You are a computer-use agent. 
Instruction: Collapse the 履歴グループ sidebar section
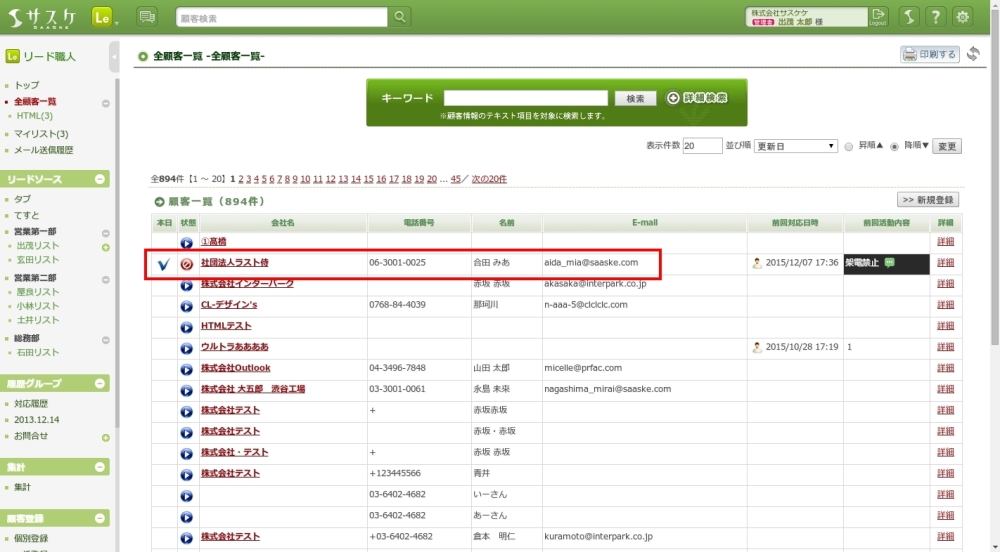[x=100, y=384]
